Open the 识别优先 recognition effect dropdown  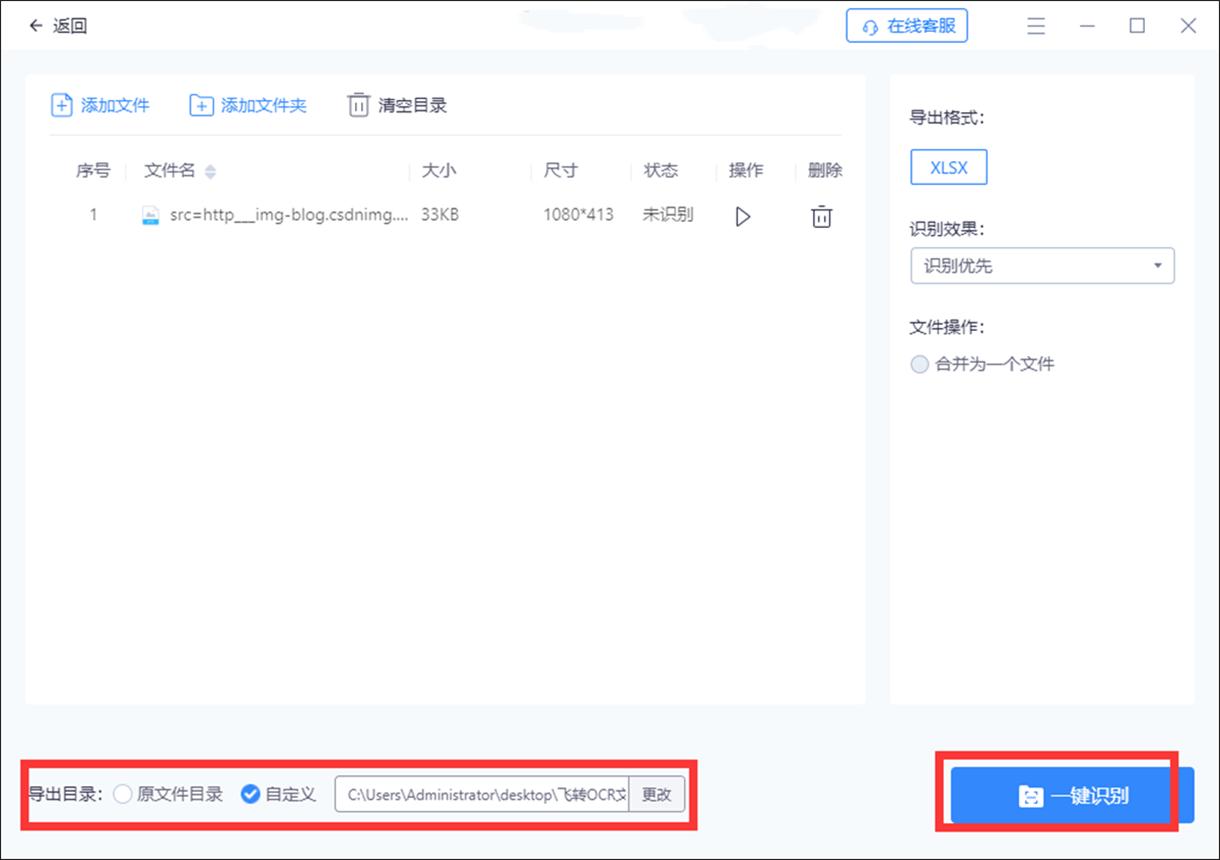pyautogui.click(x=1042, y=265)
